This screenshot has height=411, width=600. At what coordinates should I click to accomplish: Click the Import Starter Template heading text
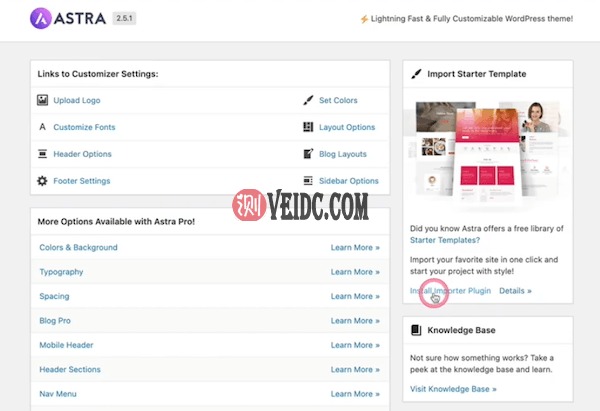477,74
